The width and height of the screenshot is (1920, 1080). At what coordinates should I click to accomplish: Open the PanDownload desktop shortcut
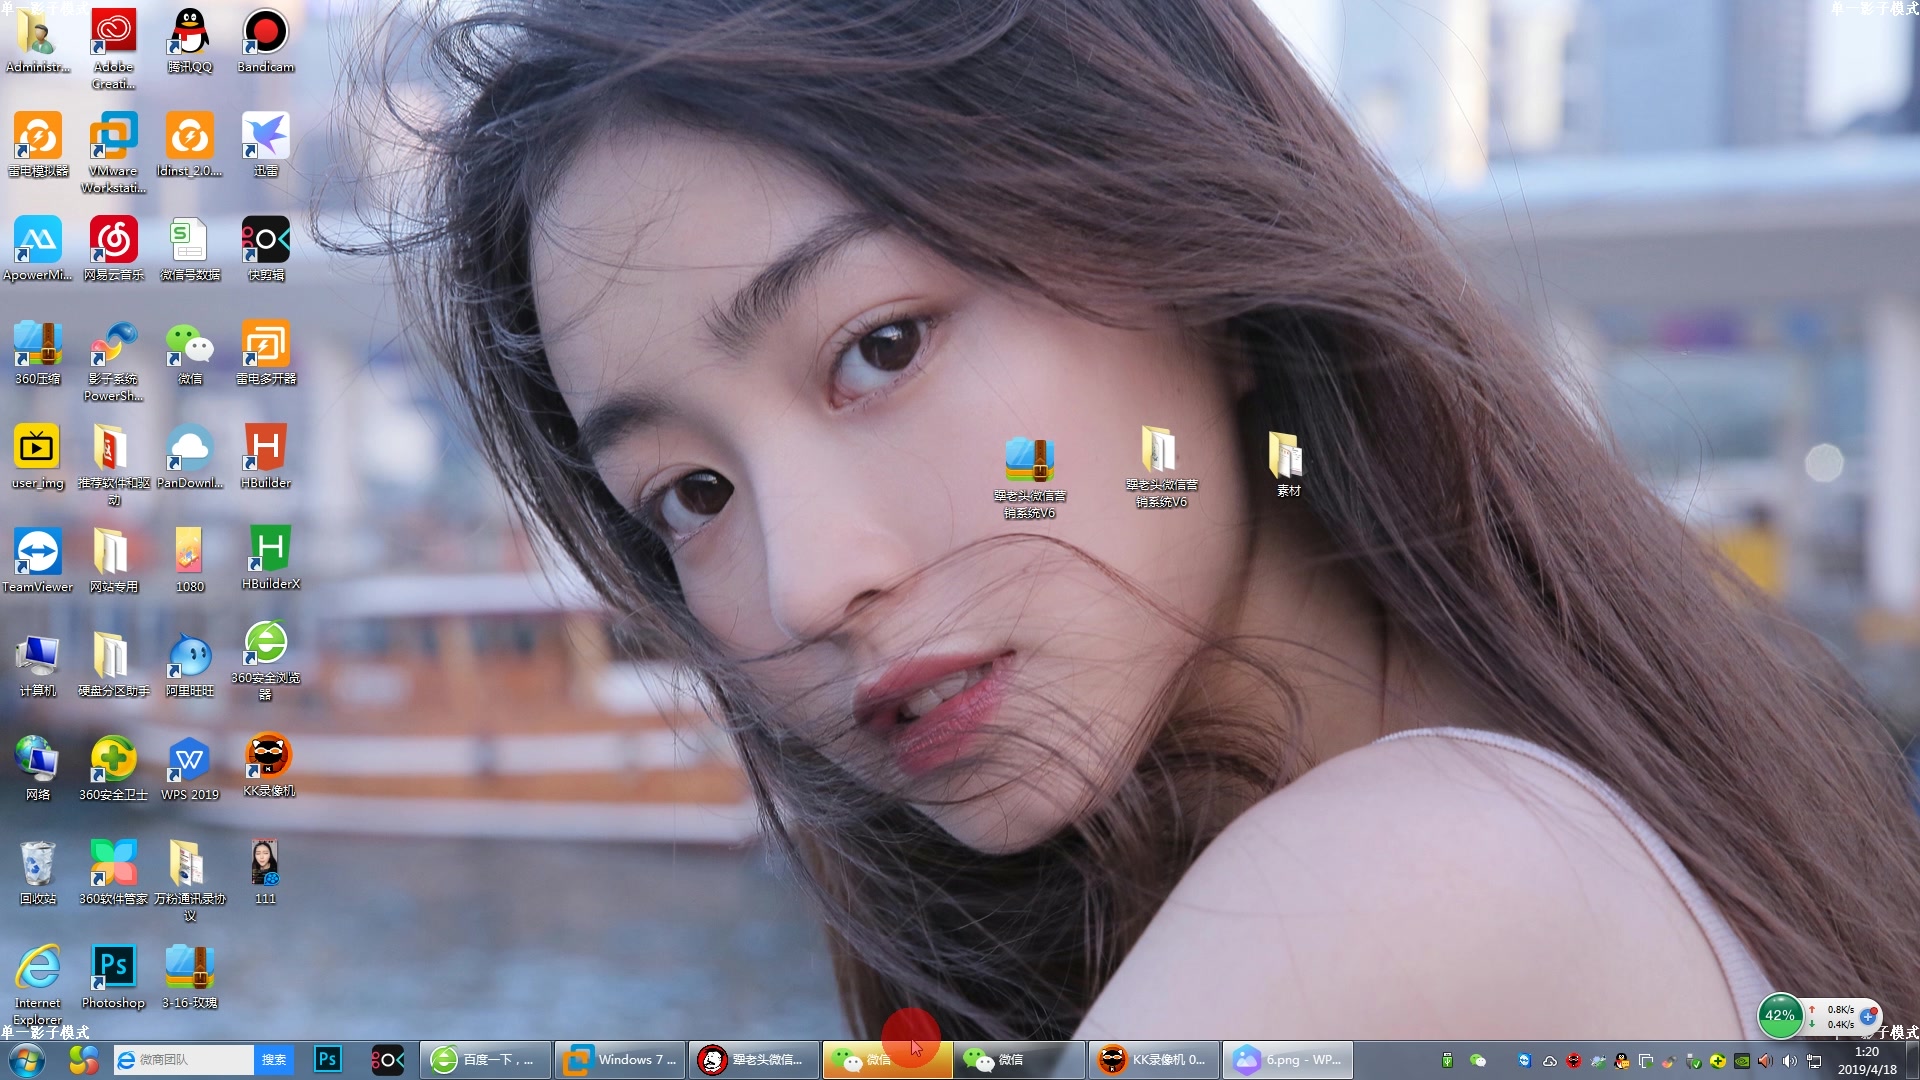click(x=189, y=457)
